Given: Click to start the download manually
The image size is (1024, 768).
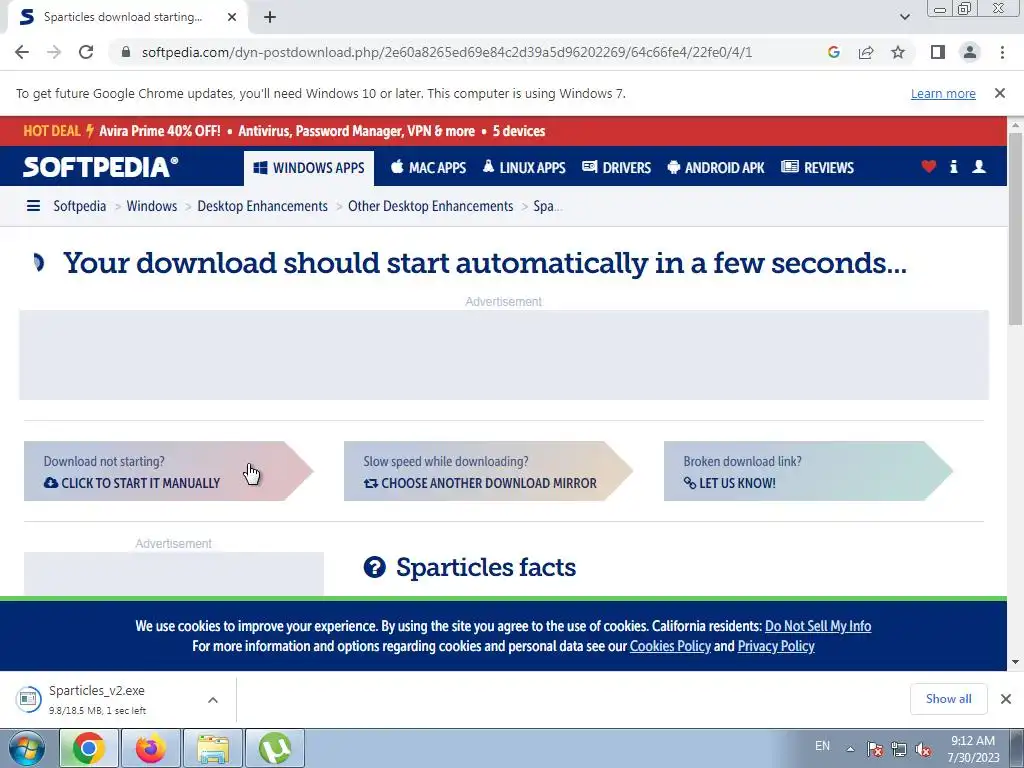Looking at the screenshot, I should pyautogui.click(x=168, y=472).
